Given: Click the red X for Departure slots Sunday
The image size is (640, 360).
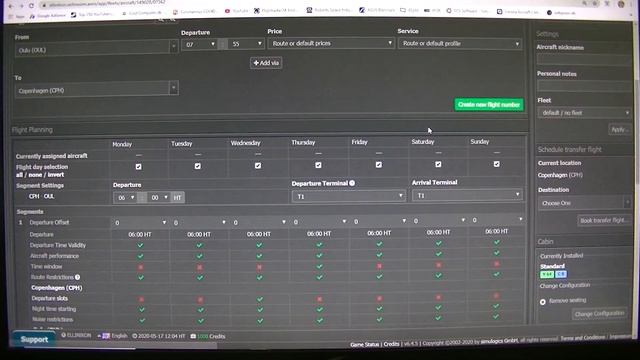Looking at the screenshot, I should (x=496, y=296).
